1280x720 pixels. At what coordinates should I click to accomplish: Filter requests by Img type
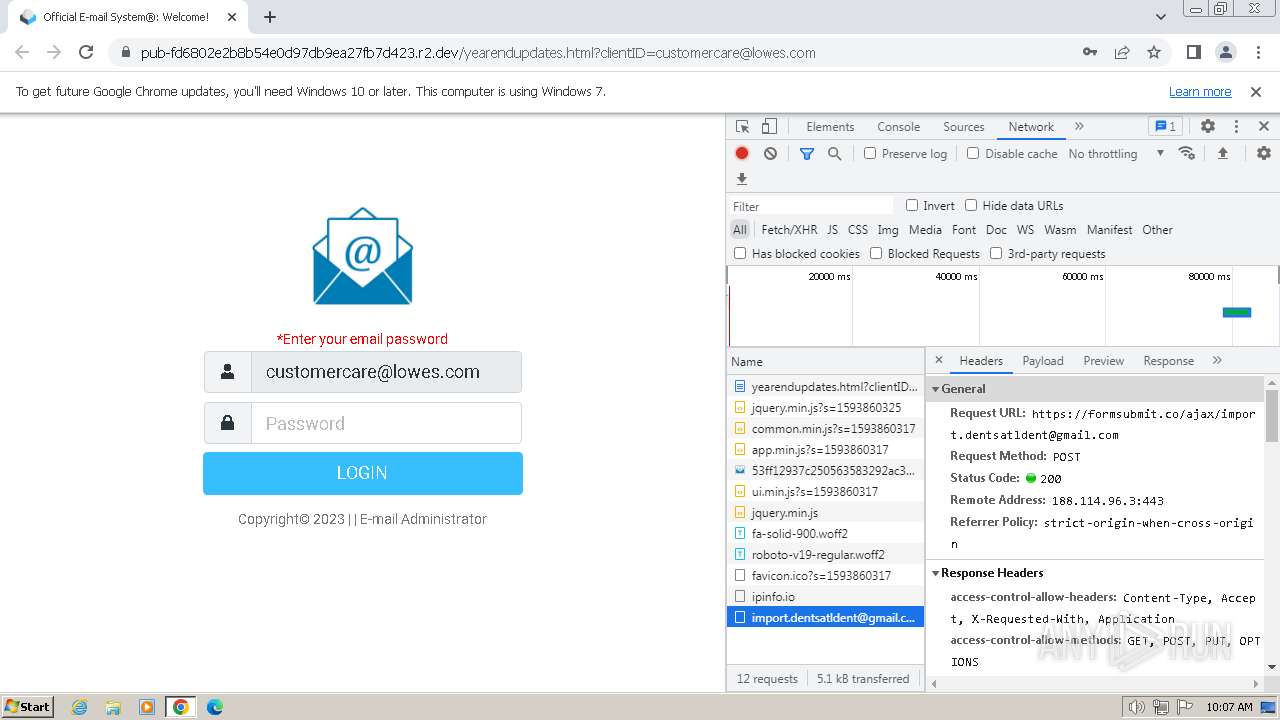click(887, 229)
